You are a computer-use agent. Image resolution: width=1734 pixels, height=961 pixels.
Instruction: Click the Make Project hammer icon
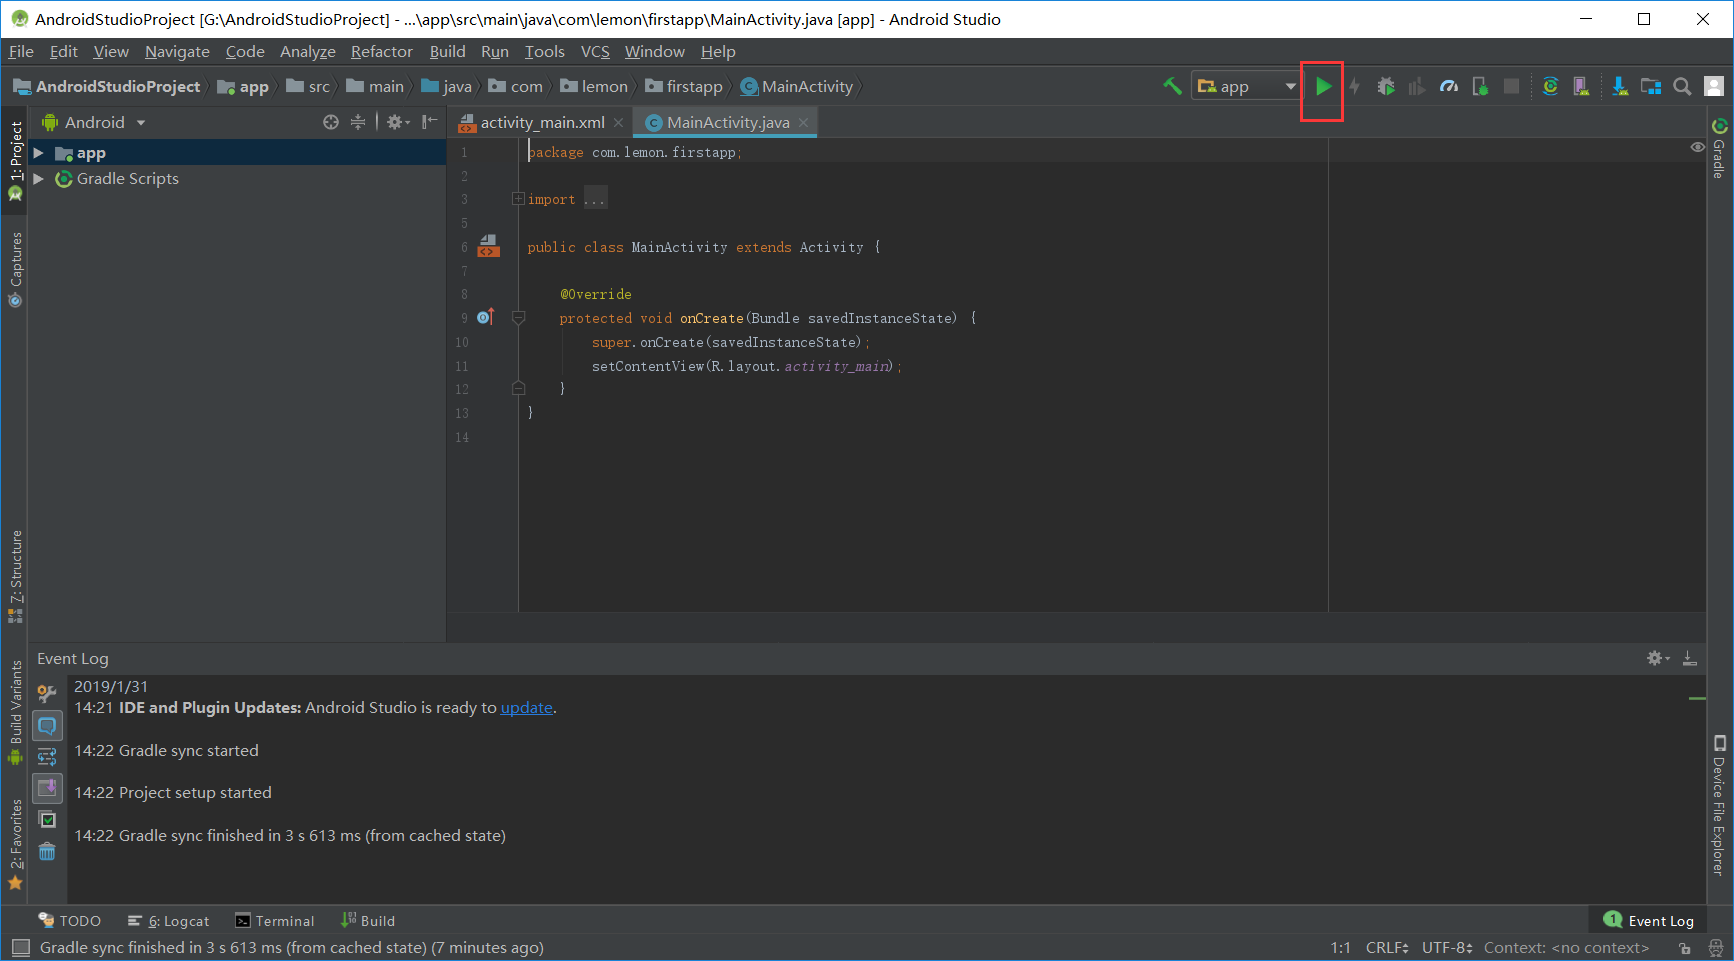tap(1172, 87)
